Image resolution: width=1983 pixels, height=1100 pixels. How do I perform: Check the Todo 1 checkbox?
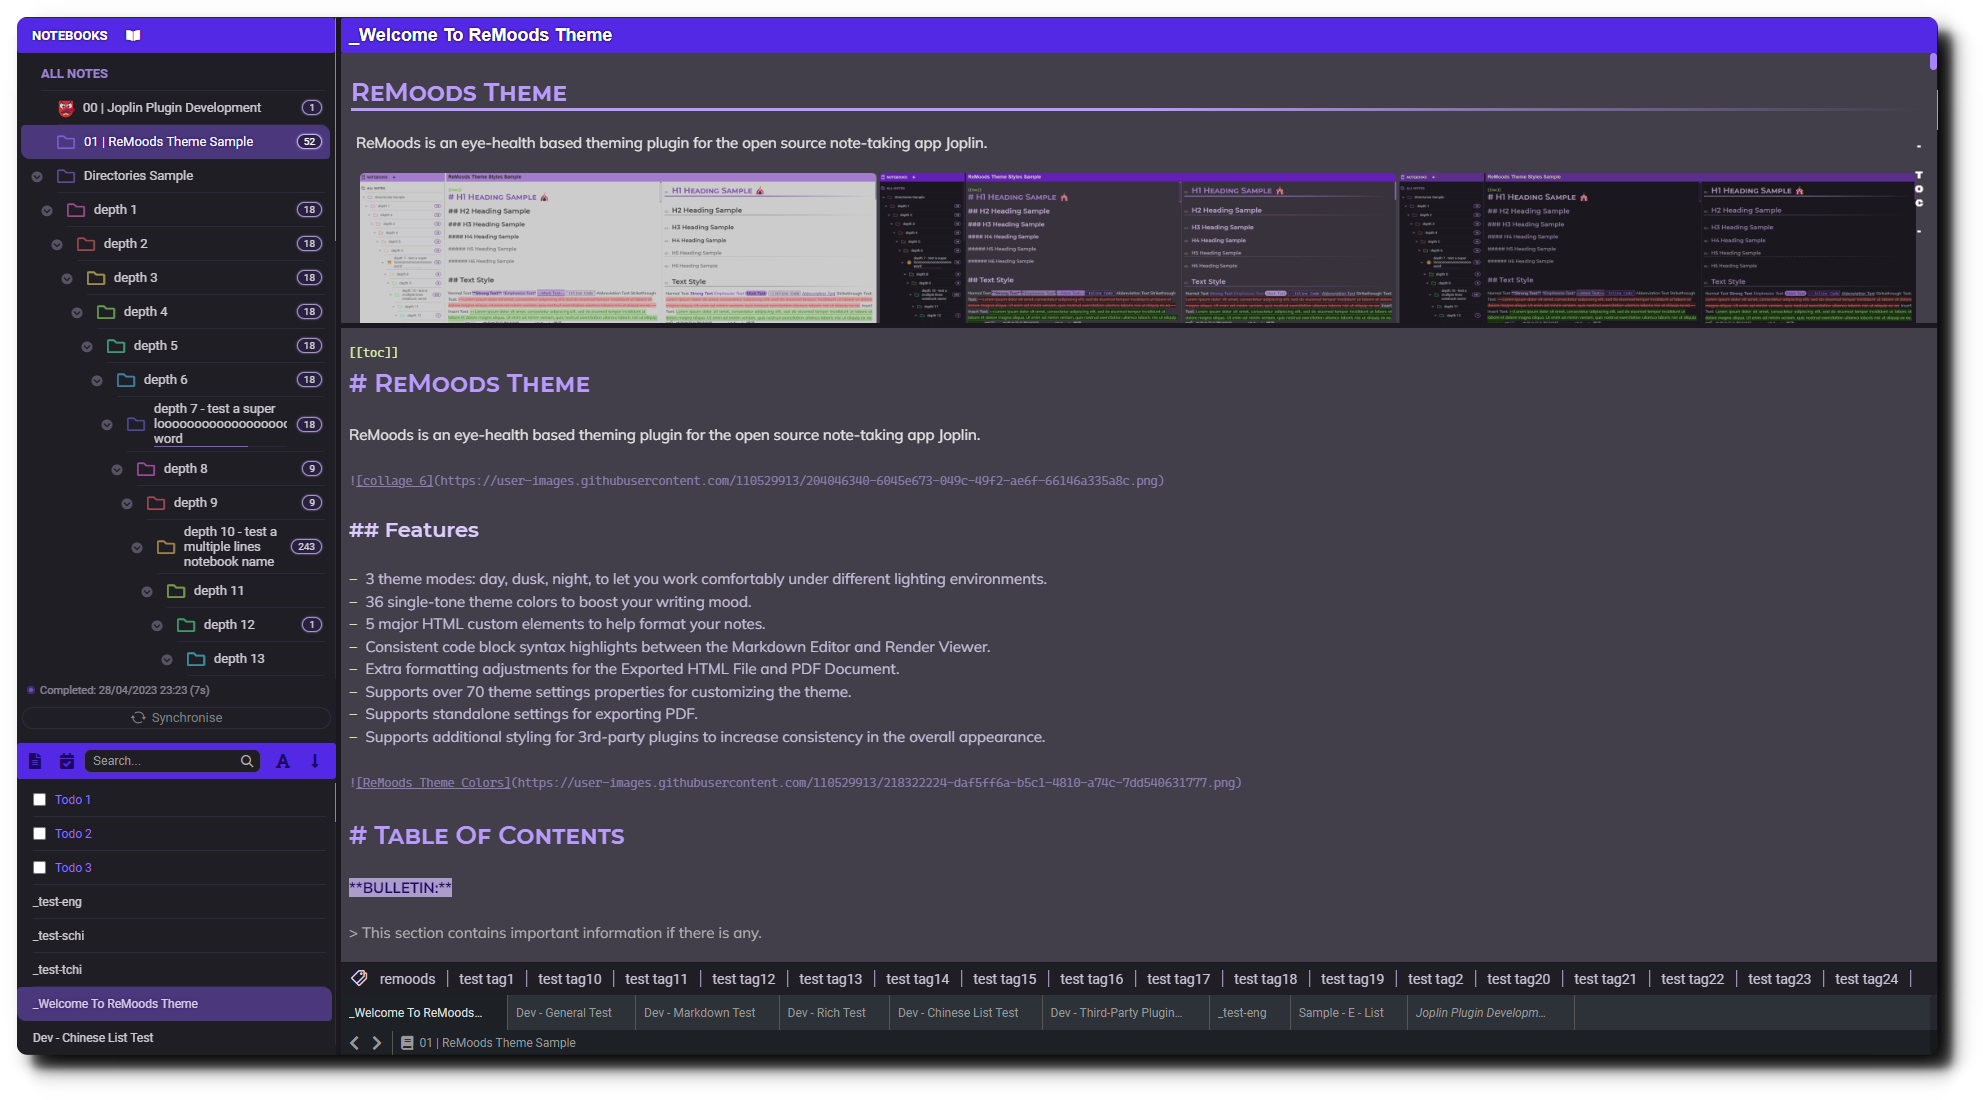click(40, 800)
